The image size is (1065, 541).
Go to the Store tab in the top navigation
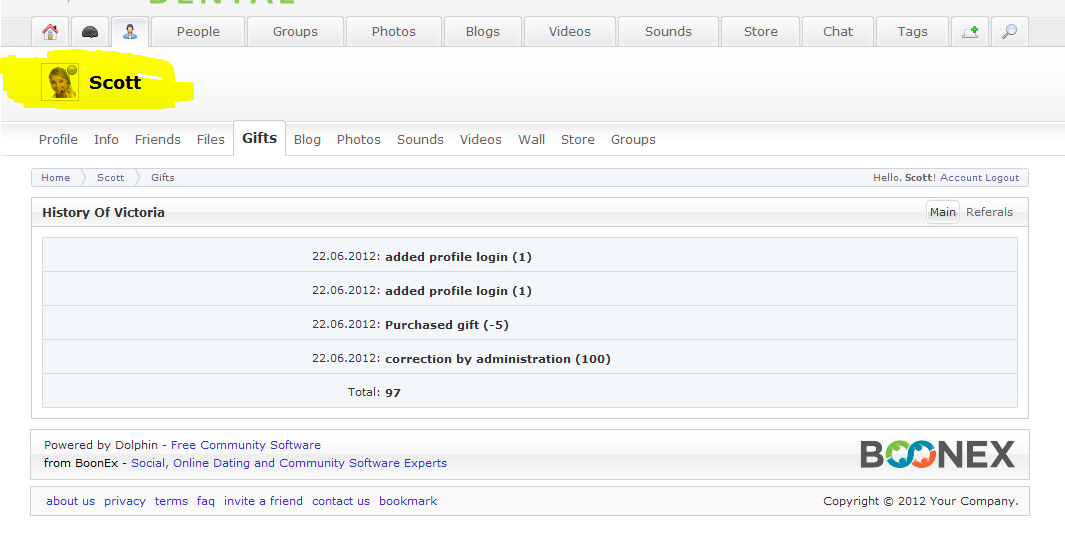click(x=760, y=32)
